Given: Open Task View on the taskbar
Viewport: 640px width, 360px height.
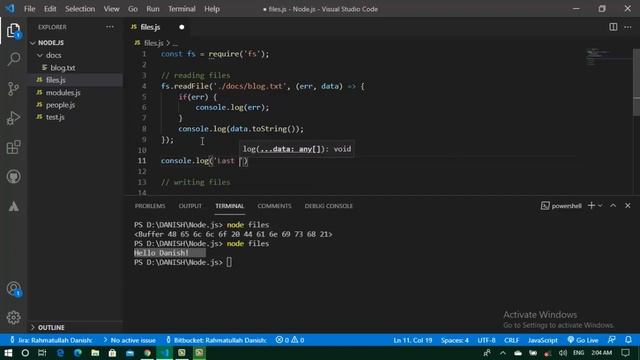Looking at the screenshot, I should 42,353.
